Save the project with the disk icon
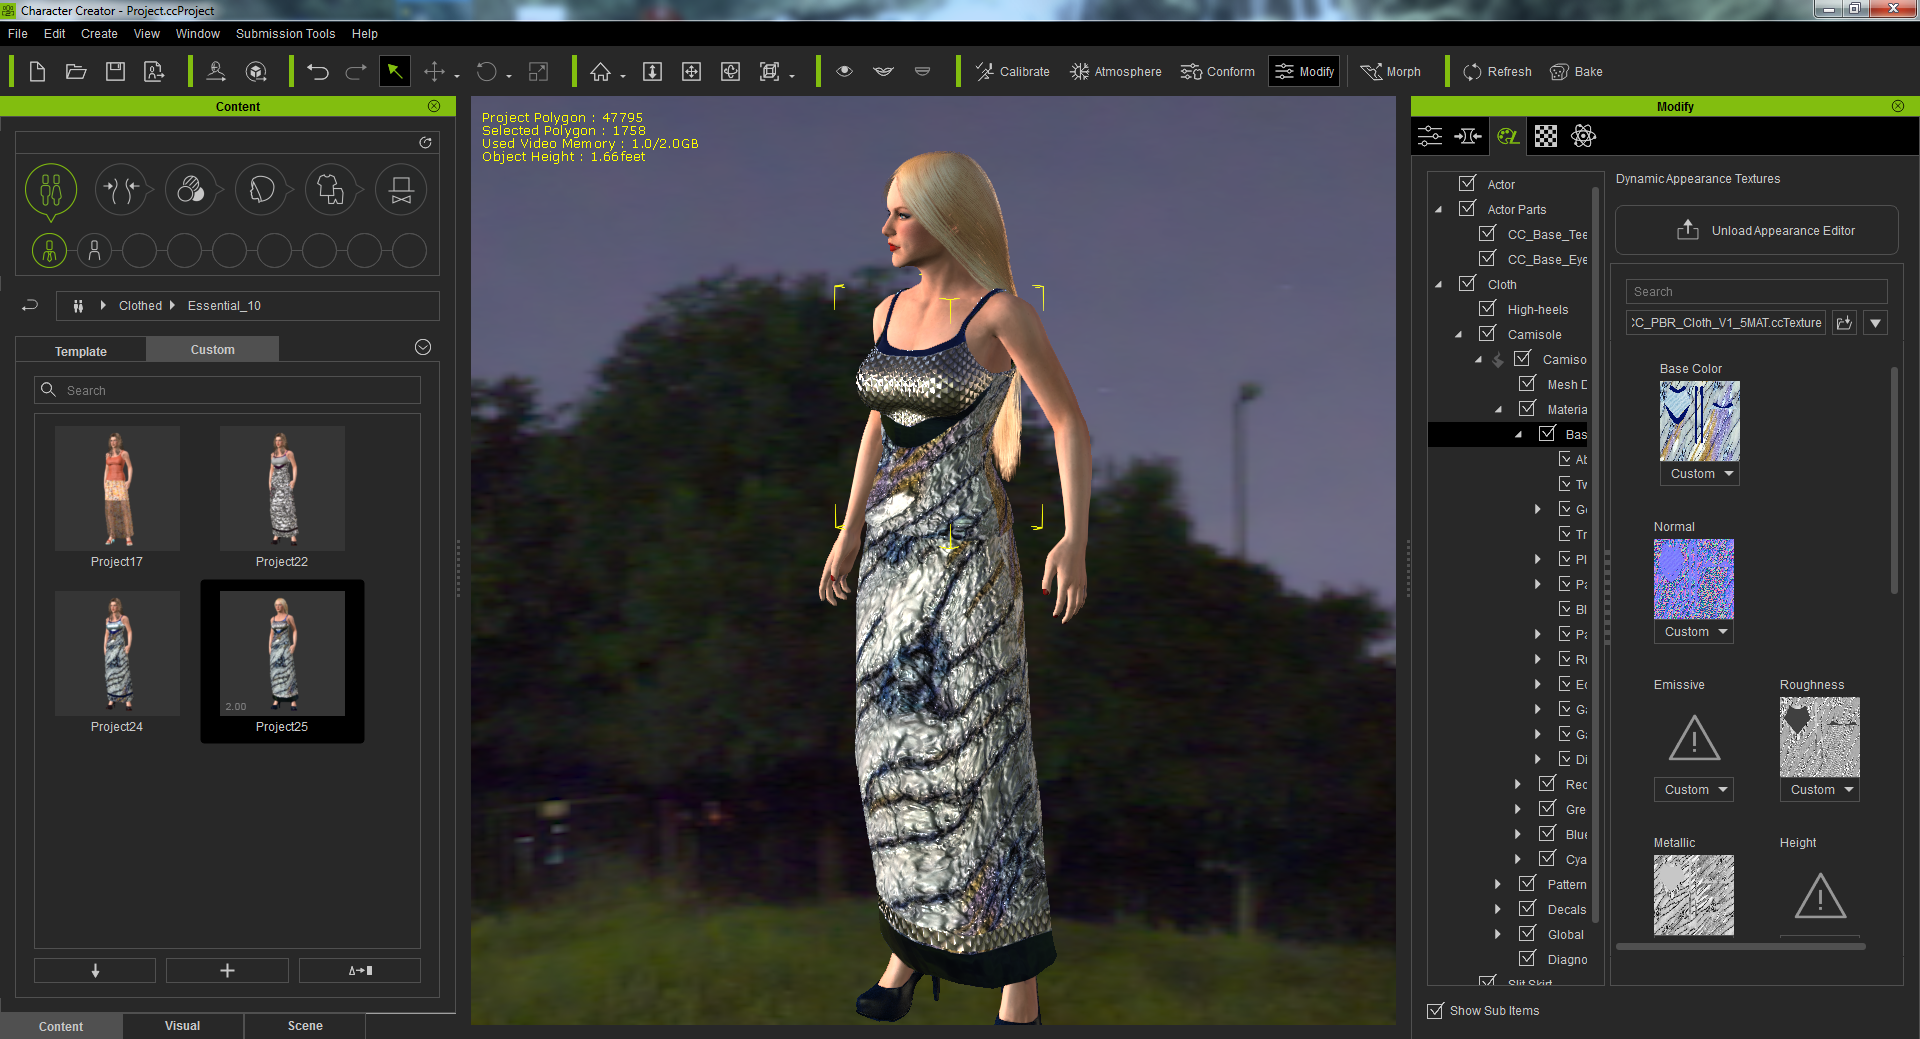Image resolution: width=1920 pixels, height=1039 pixels. [x=115, y=72]
